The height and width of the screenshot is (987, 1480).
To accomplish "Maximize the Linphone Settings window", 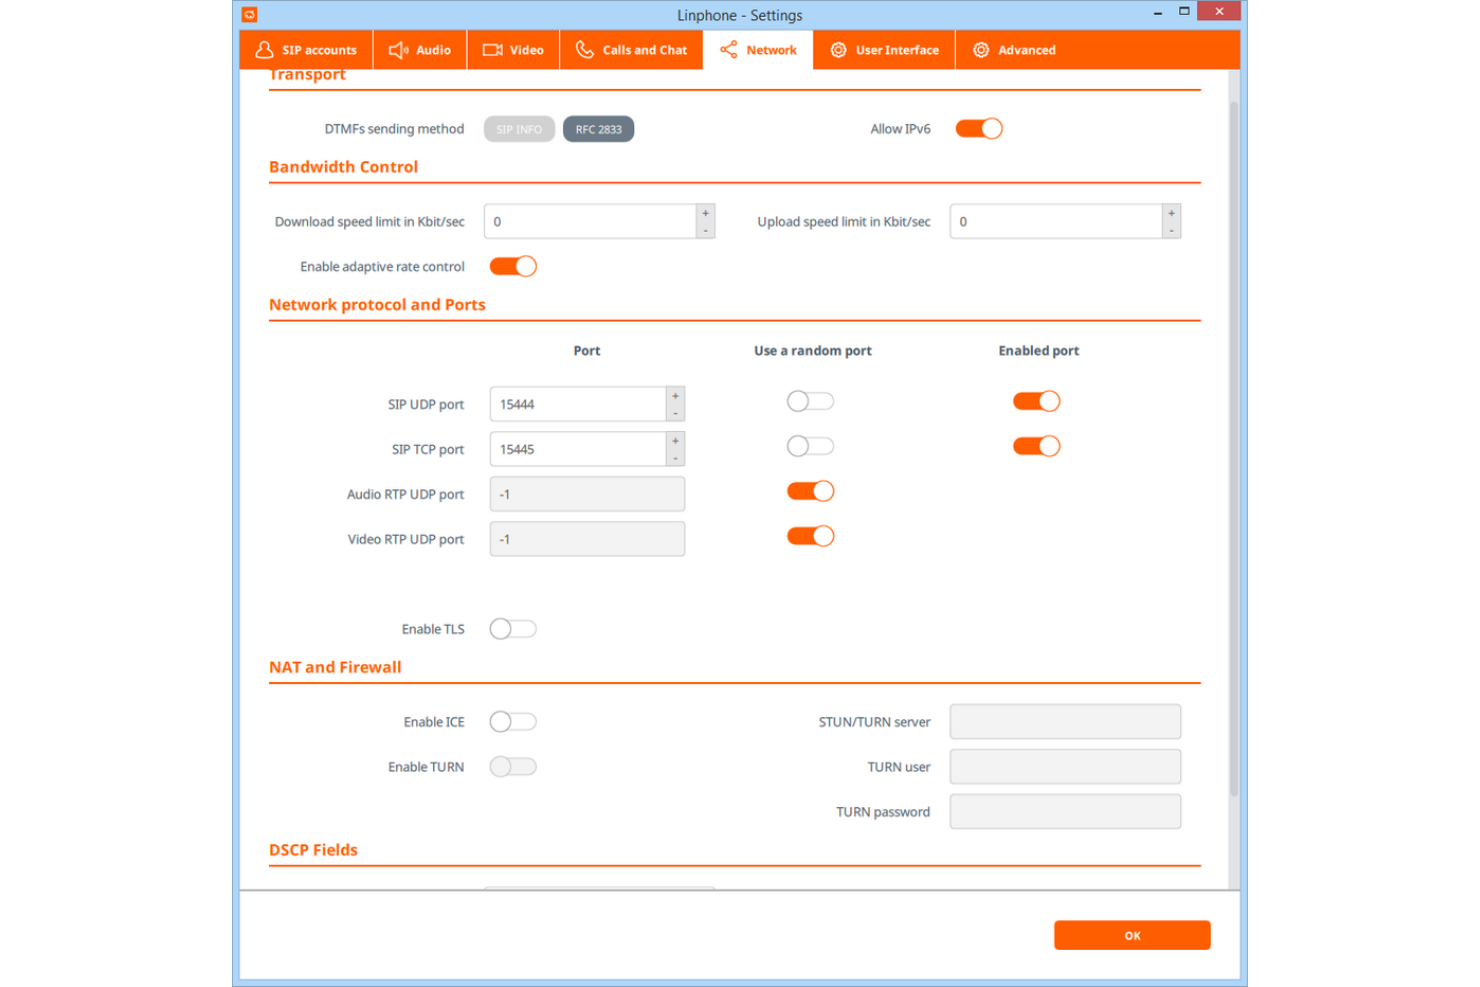I will click(x=1184, y=11).
